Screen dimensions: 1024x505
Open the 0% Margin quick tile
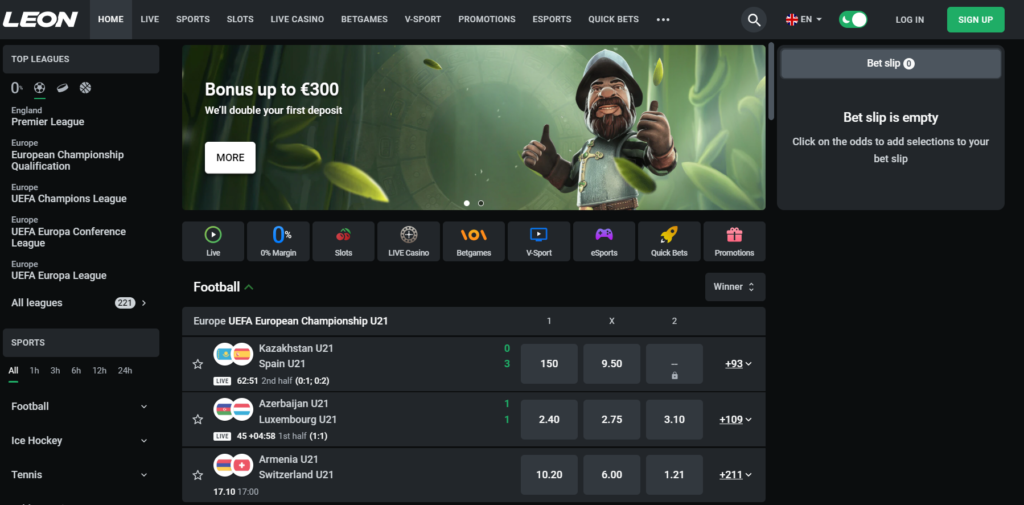tap(278, 241)
